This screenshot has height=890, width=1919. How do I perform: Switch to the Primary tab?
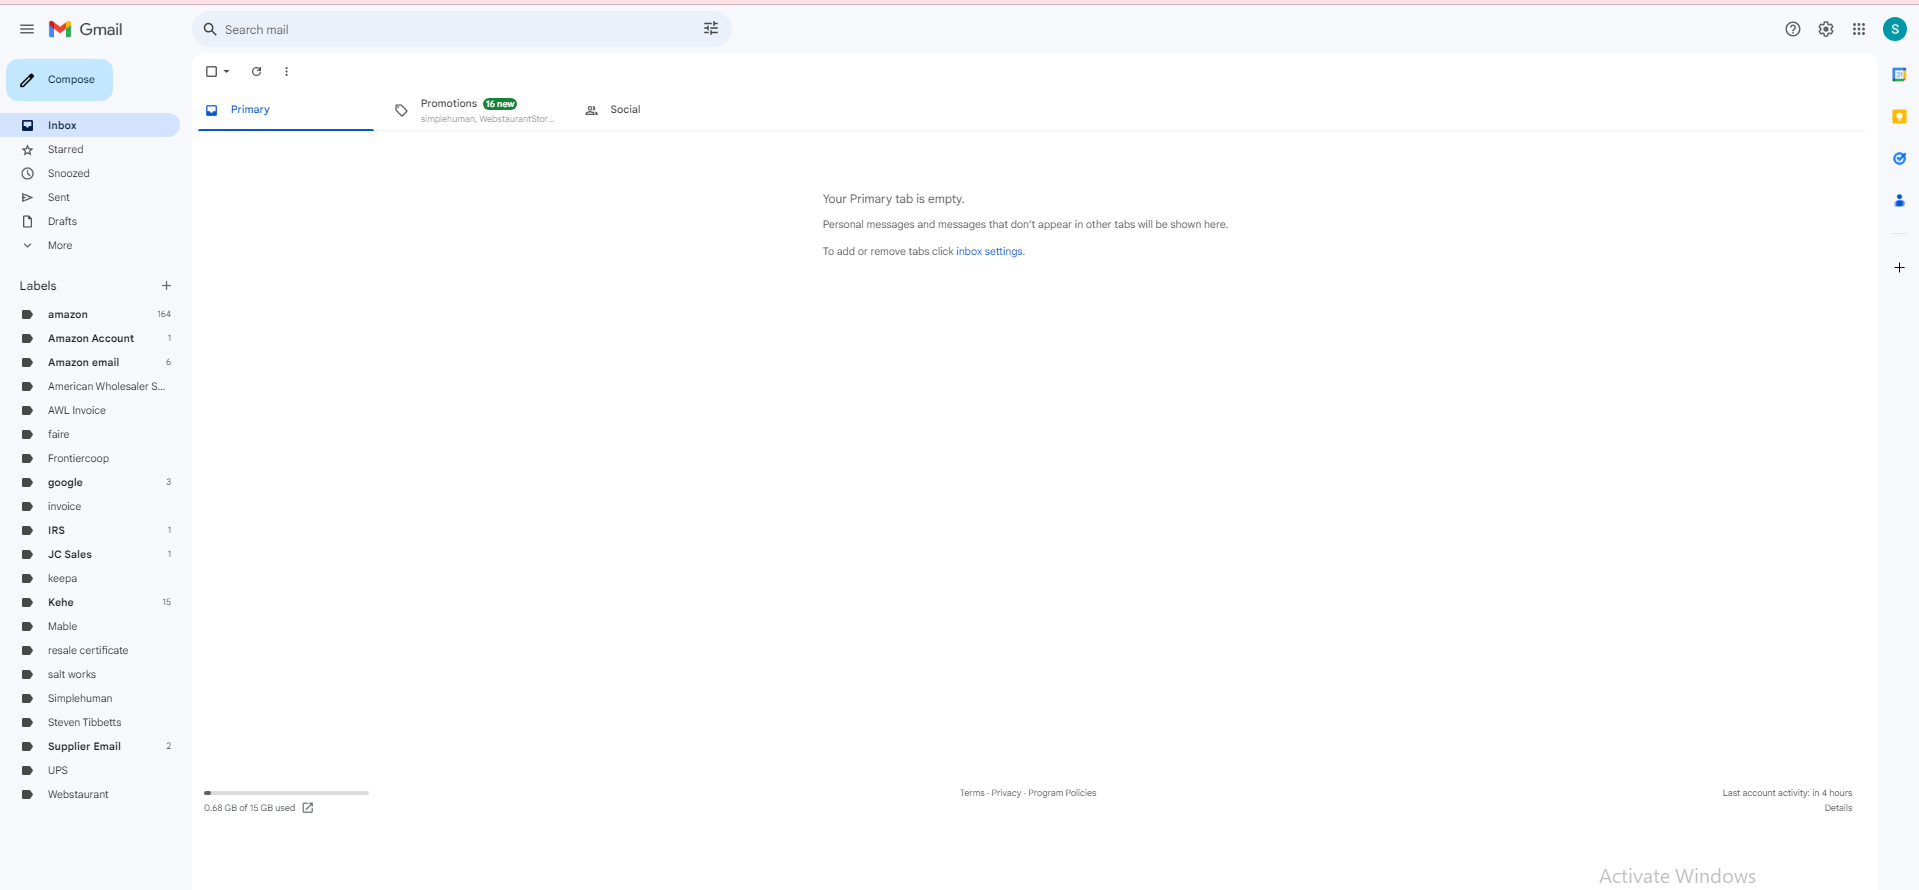pos(286,110)
